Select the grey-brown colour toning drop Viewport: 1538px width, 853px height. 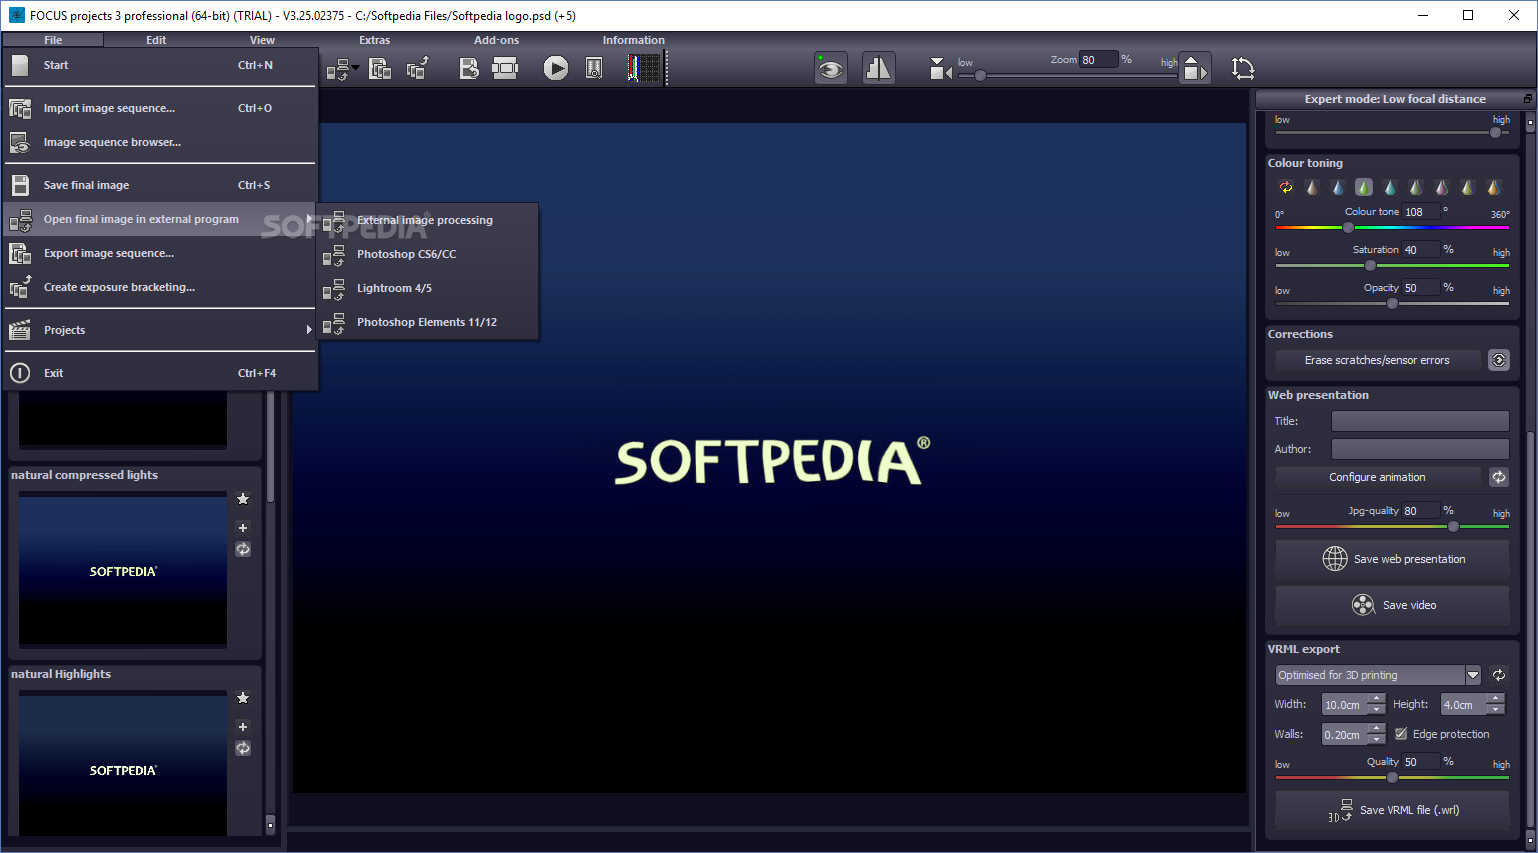pyautogui.click(x=1312, y=187)
